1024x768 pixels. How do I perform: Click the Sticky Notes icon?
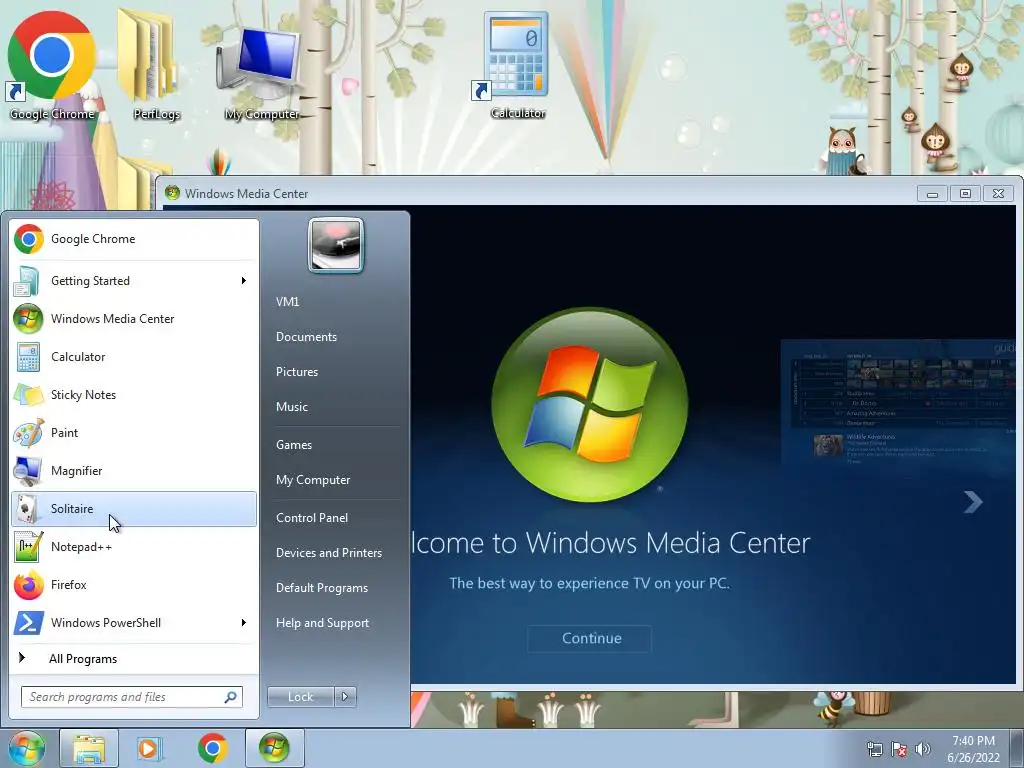[29, 394]
